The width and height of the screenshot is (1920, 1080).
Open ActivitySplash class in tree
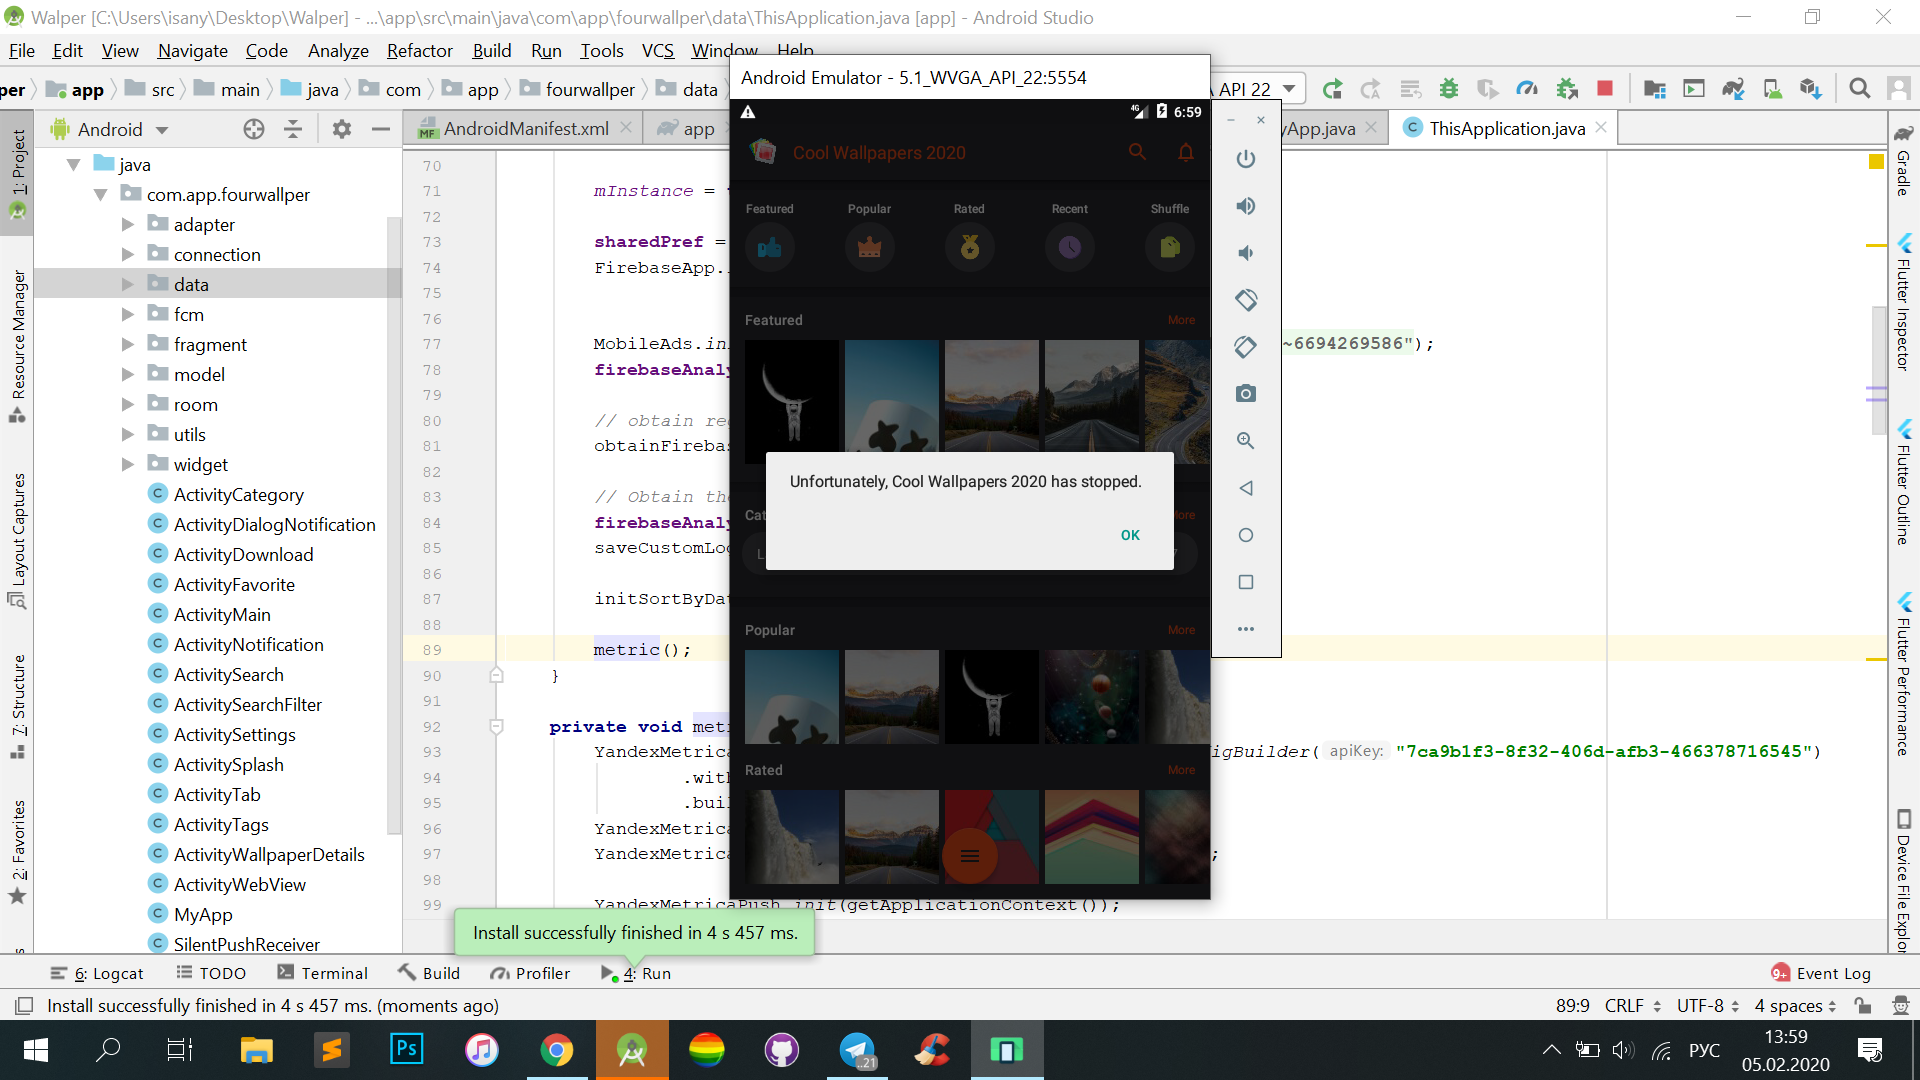click(x=228, y=765)
